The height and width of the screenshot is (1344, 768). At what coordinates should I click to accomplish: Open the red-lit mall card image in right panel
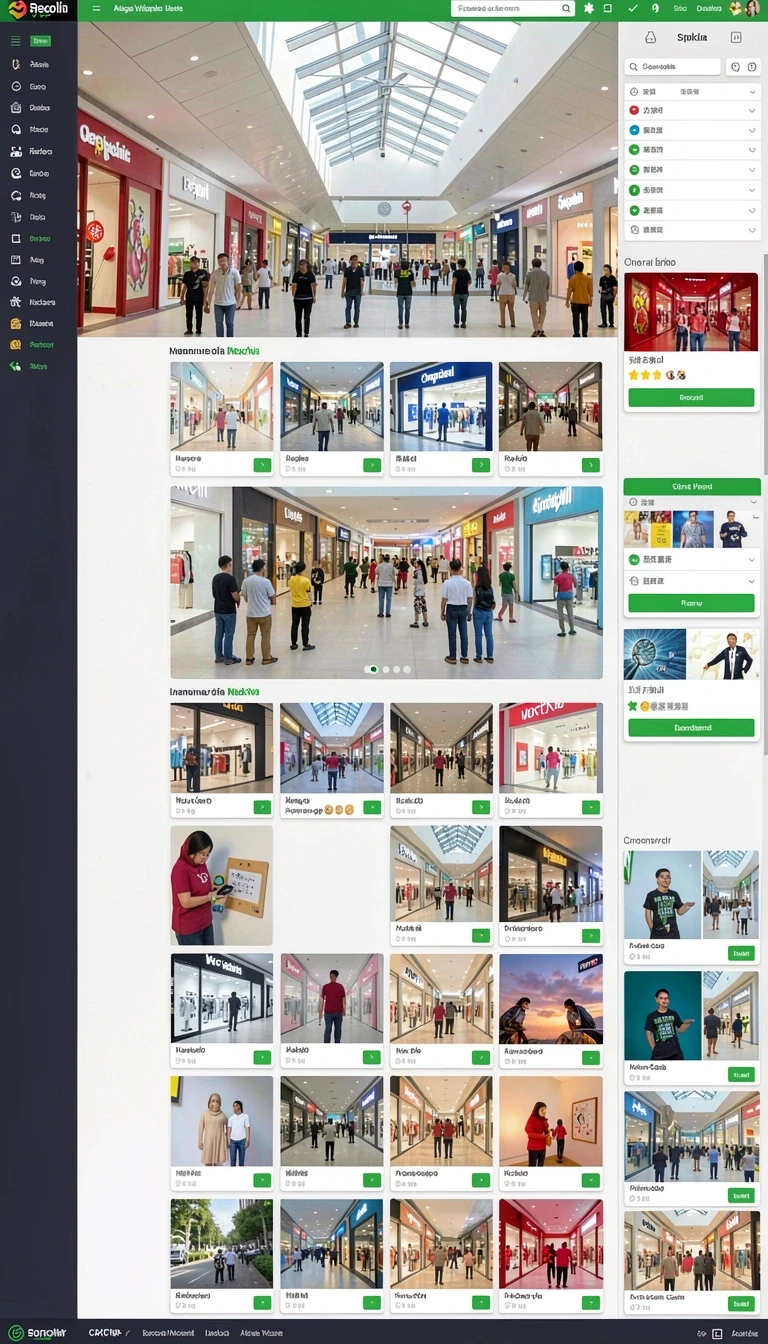tap(692, 312)
